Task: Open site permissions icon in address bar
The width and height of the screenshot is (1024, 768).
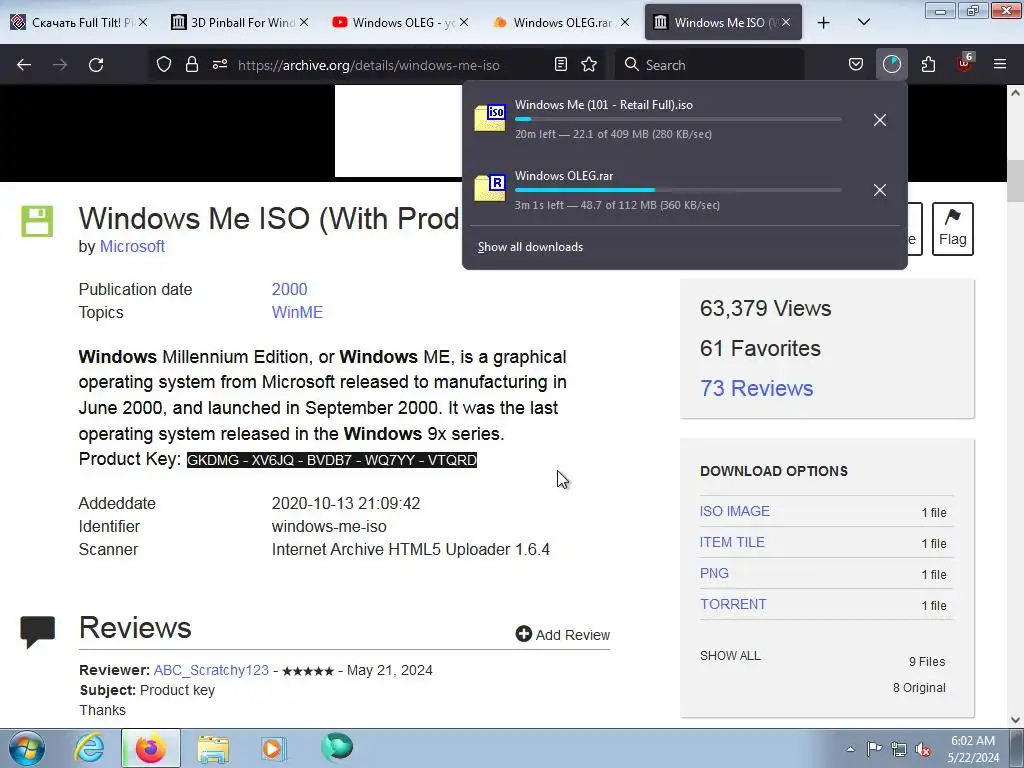Action: tap(219, 65)
